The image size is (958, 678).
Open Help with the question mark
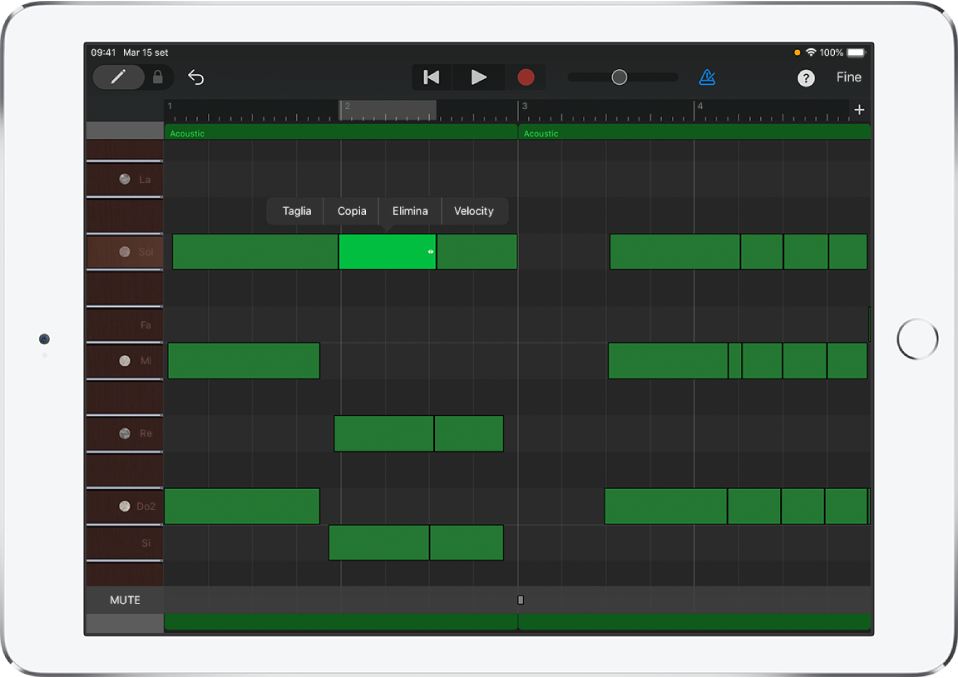click(x=806, y=77)
